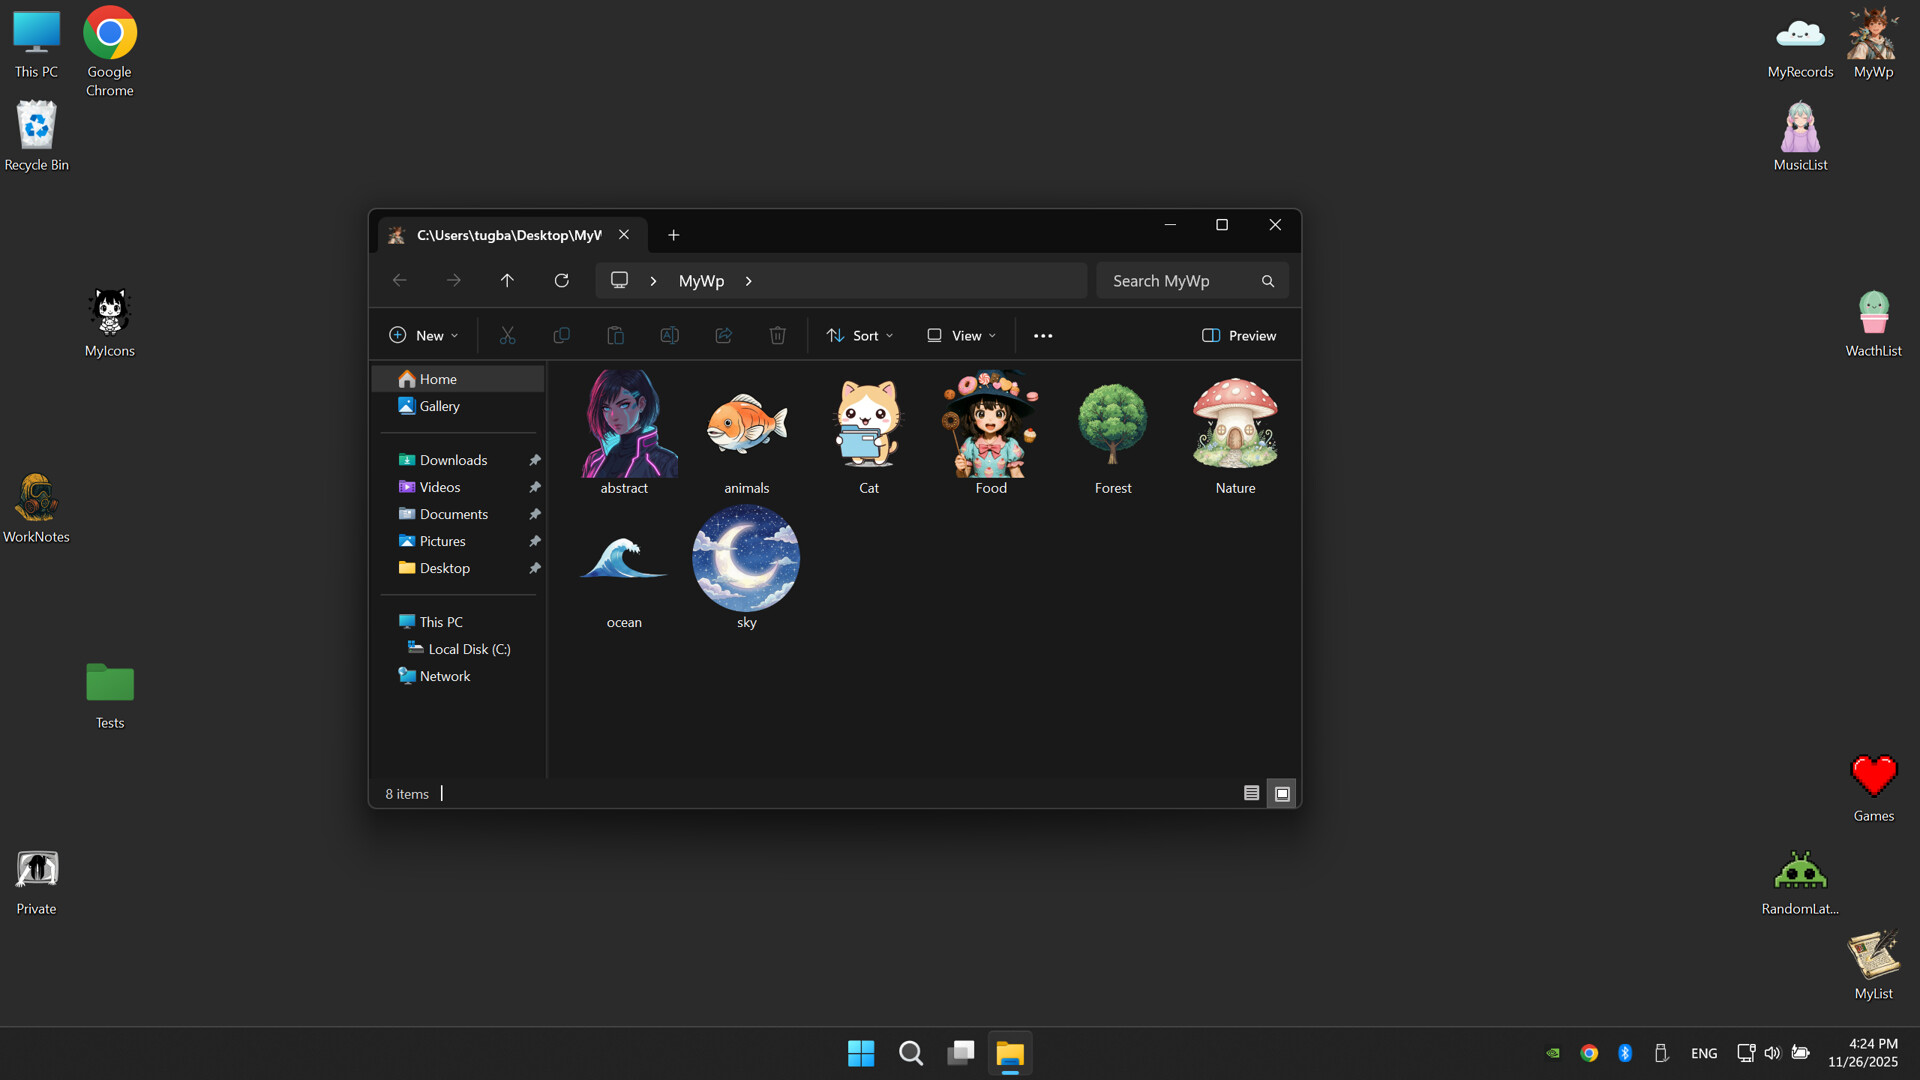Open the Downloads folder in the sidebar
This screenshot has width=1920, height=1080.
click(452, 459)
